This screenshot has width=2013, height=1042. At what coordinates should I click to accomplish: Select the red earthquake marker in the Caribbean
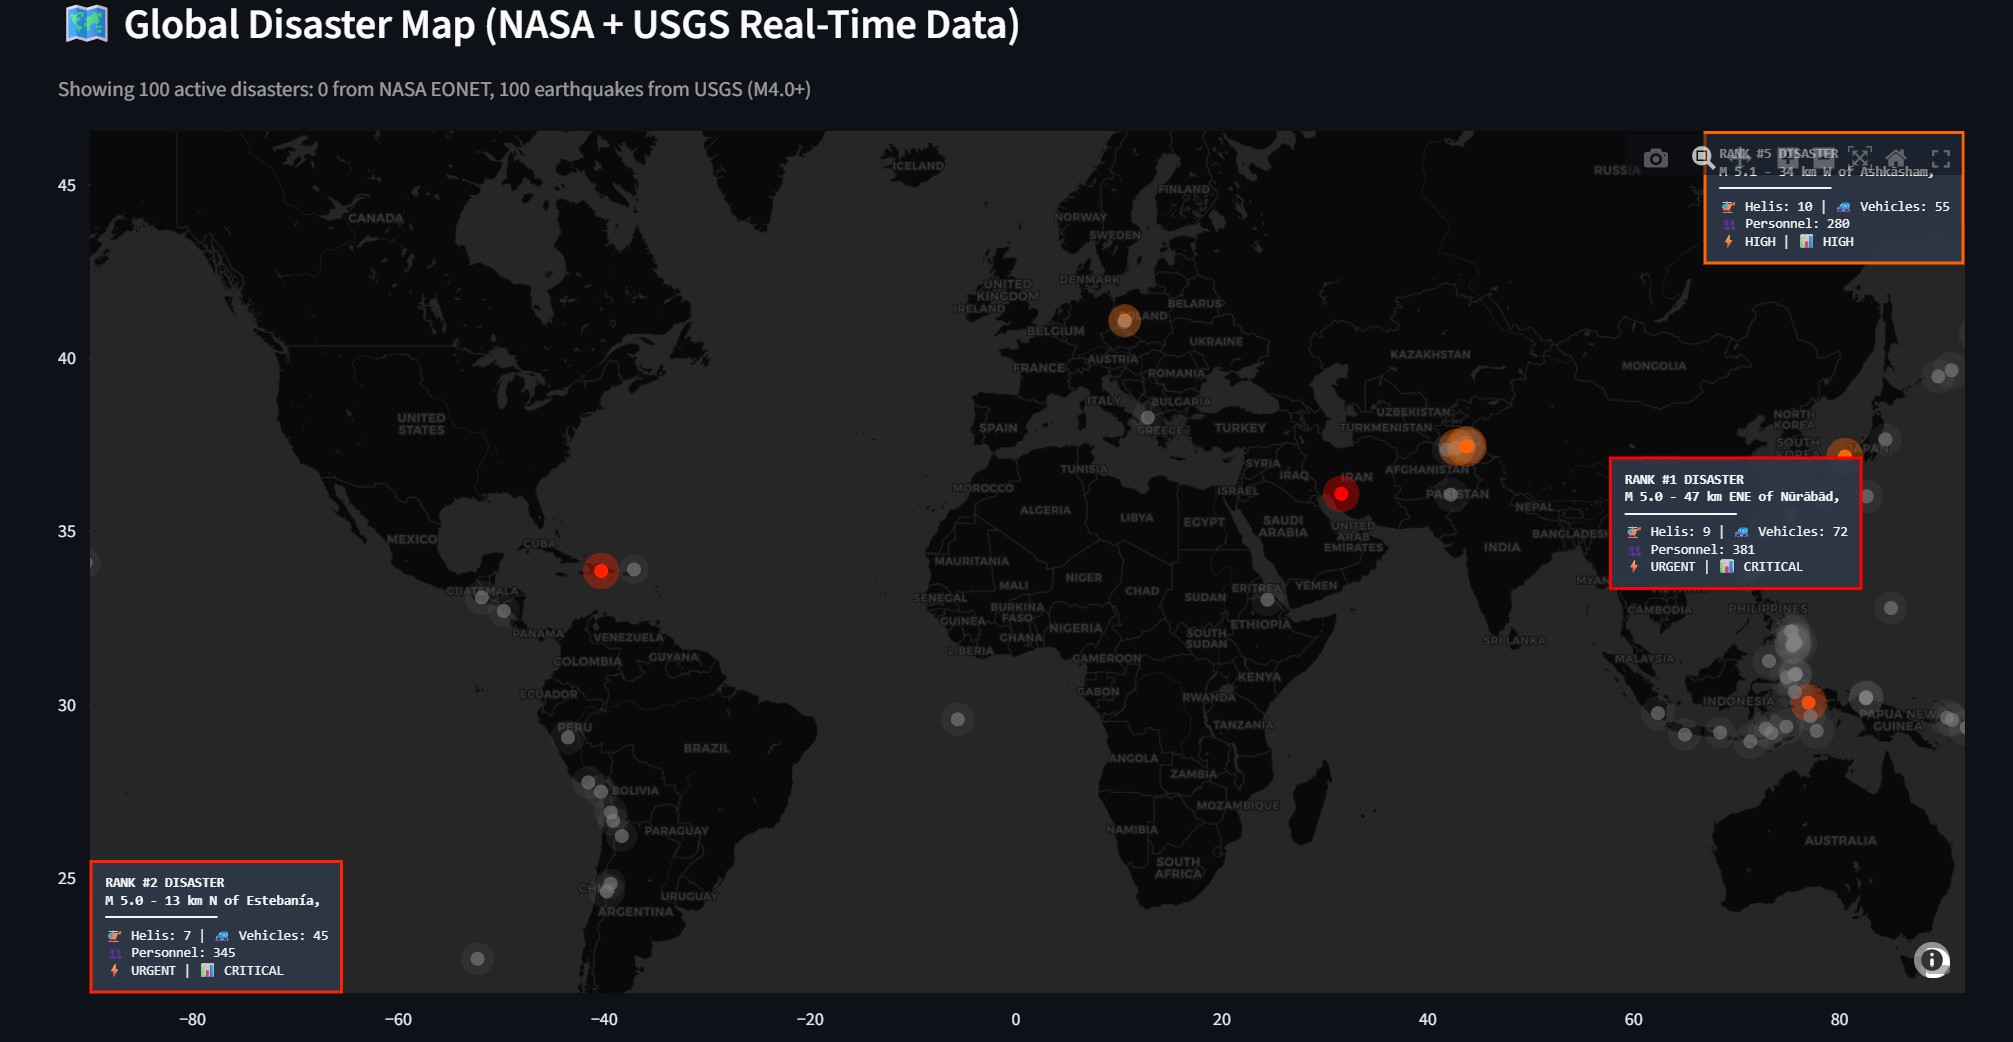pos(601,571)
